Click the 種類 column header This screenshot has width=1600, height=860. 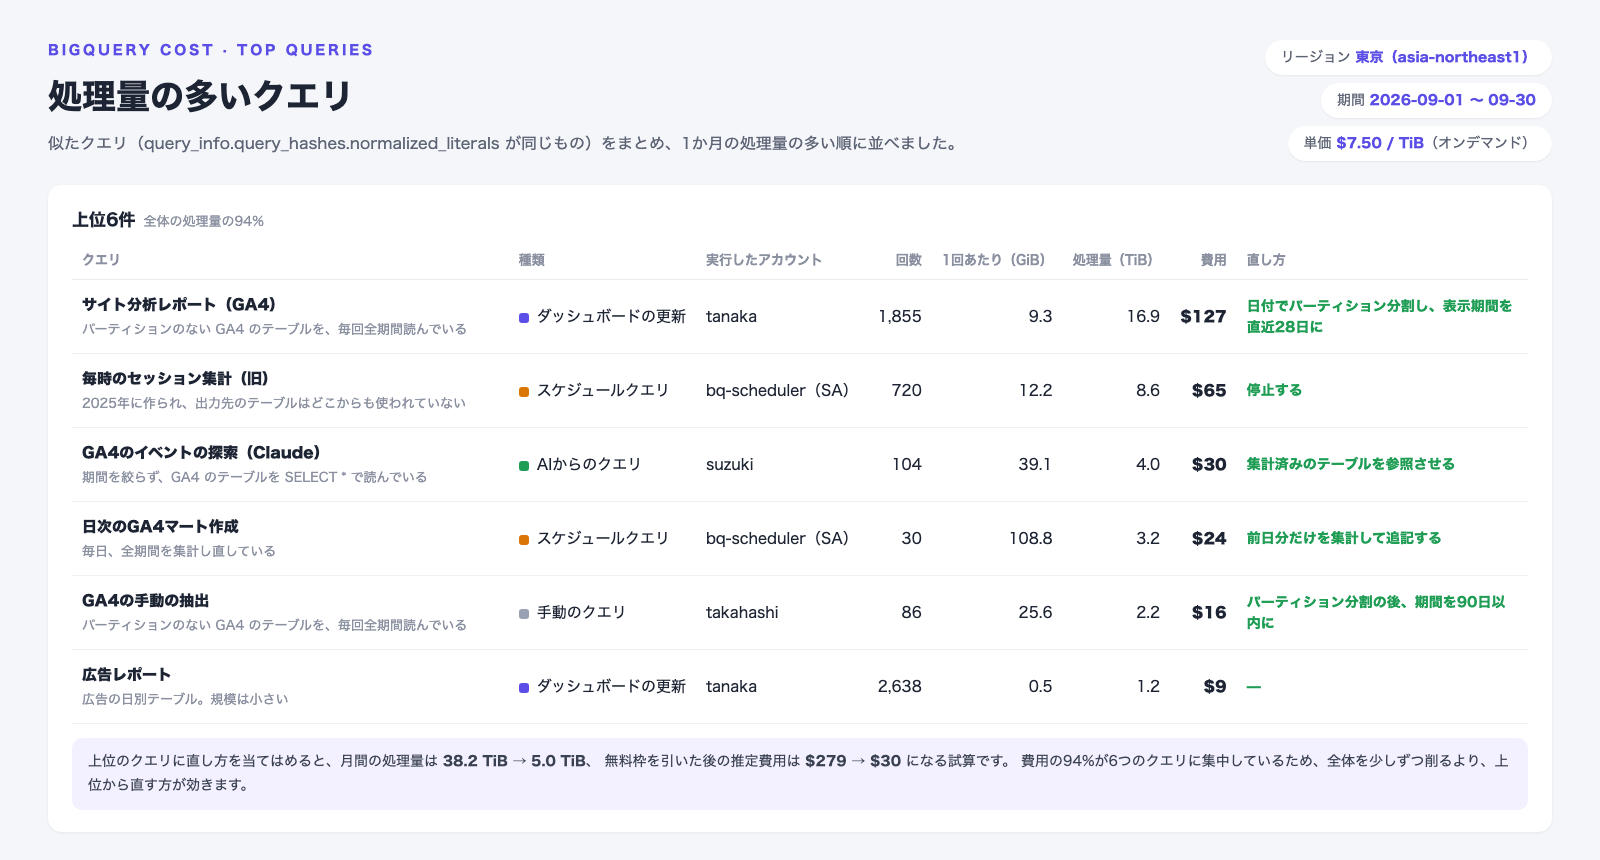point(532,260)
